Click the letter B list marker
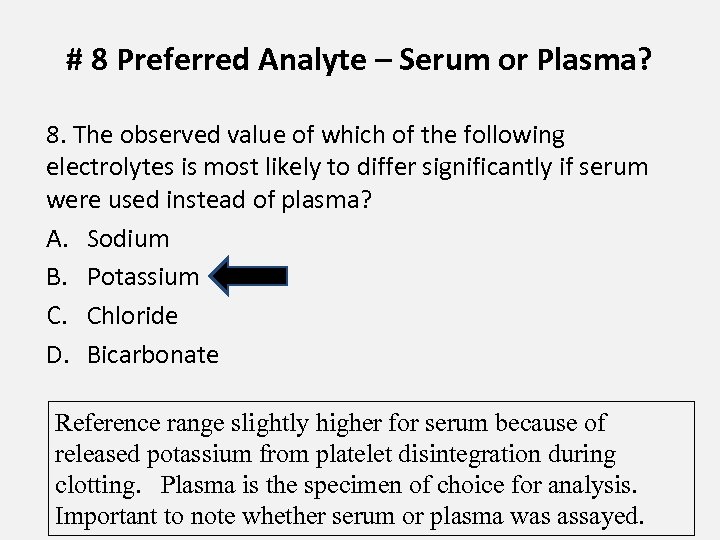720x540 pixels. (x=55, y=277)
